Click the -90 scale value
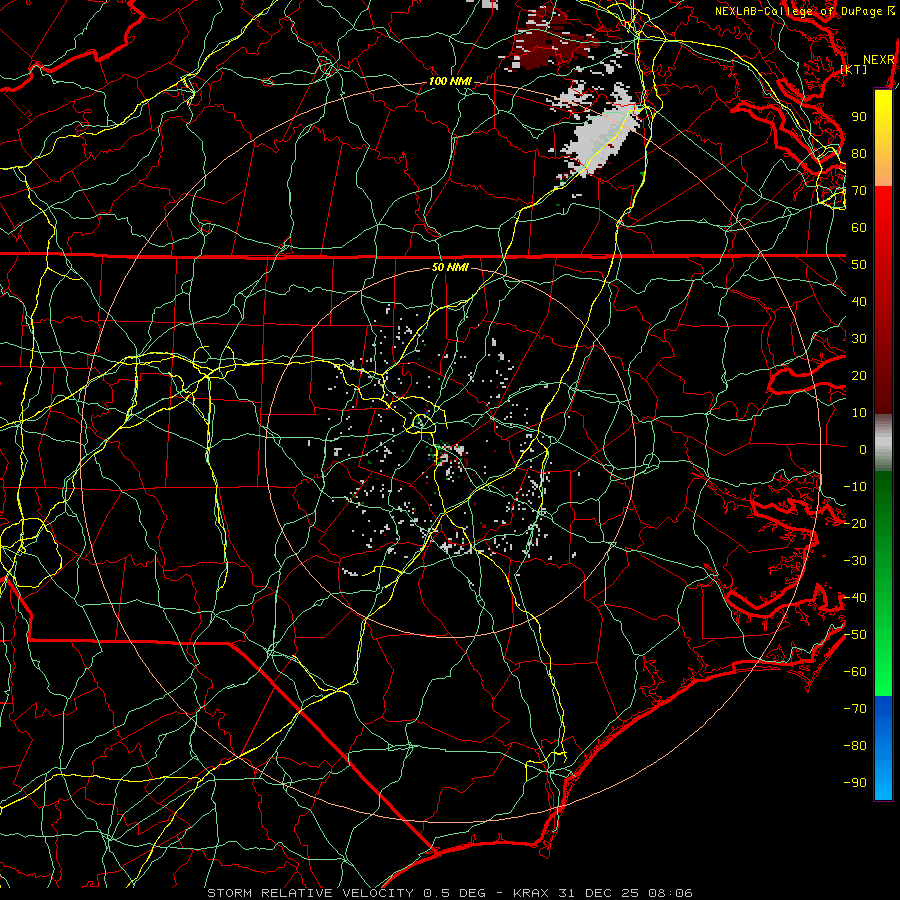 (x=855, y=783)
